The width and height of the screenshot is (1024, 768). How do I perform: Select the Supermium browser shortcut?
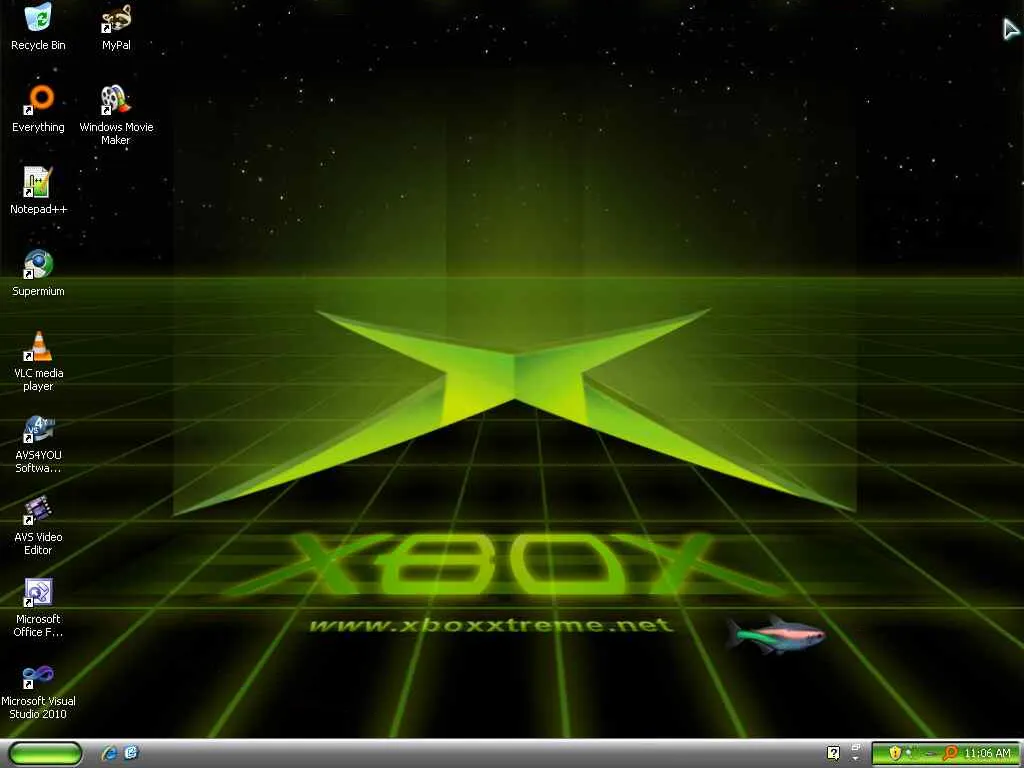coord(39,274)
